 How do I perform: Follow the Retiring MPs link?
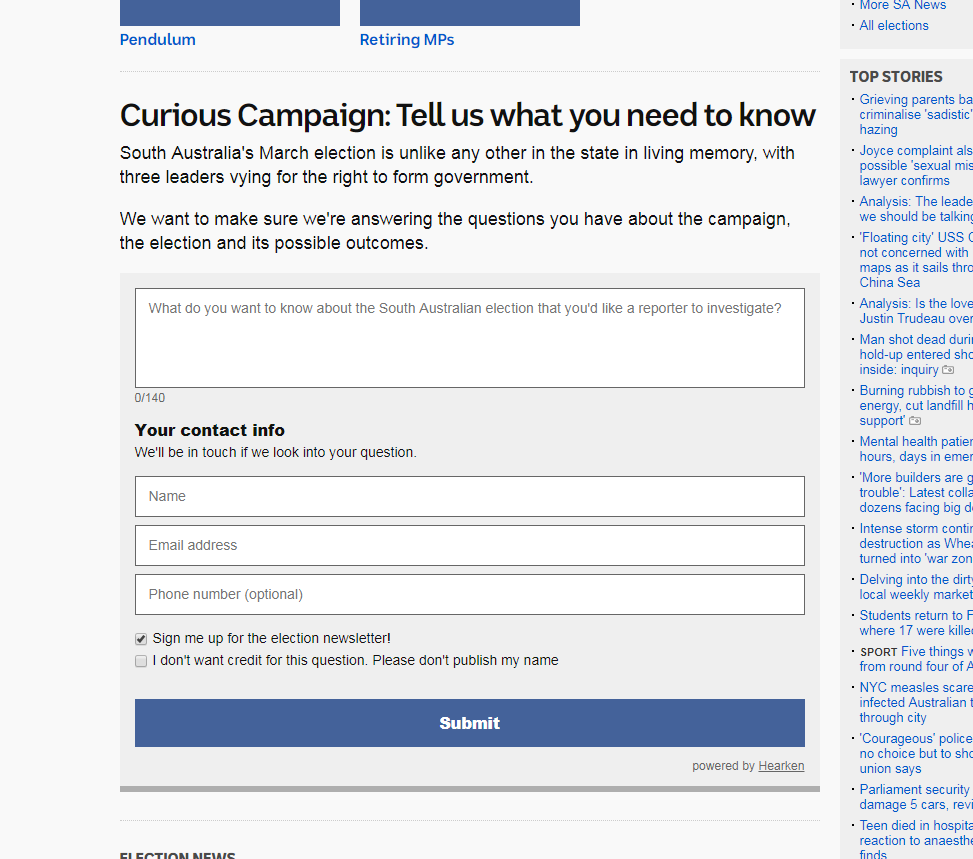(x=406, y=39)
